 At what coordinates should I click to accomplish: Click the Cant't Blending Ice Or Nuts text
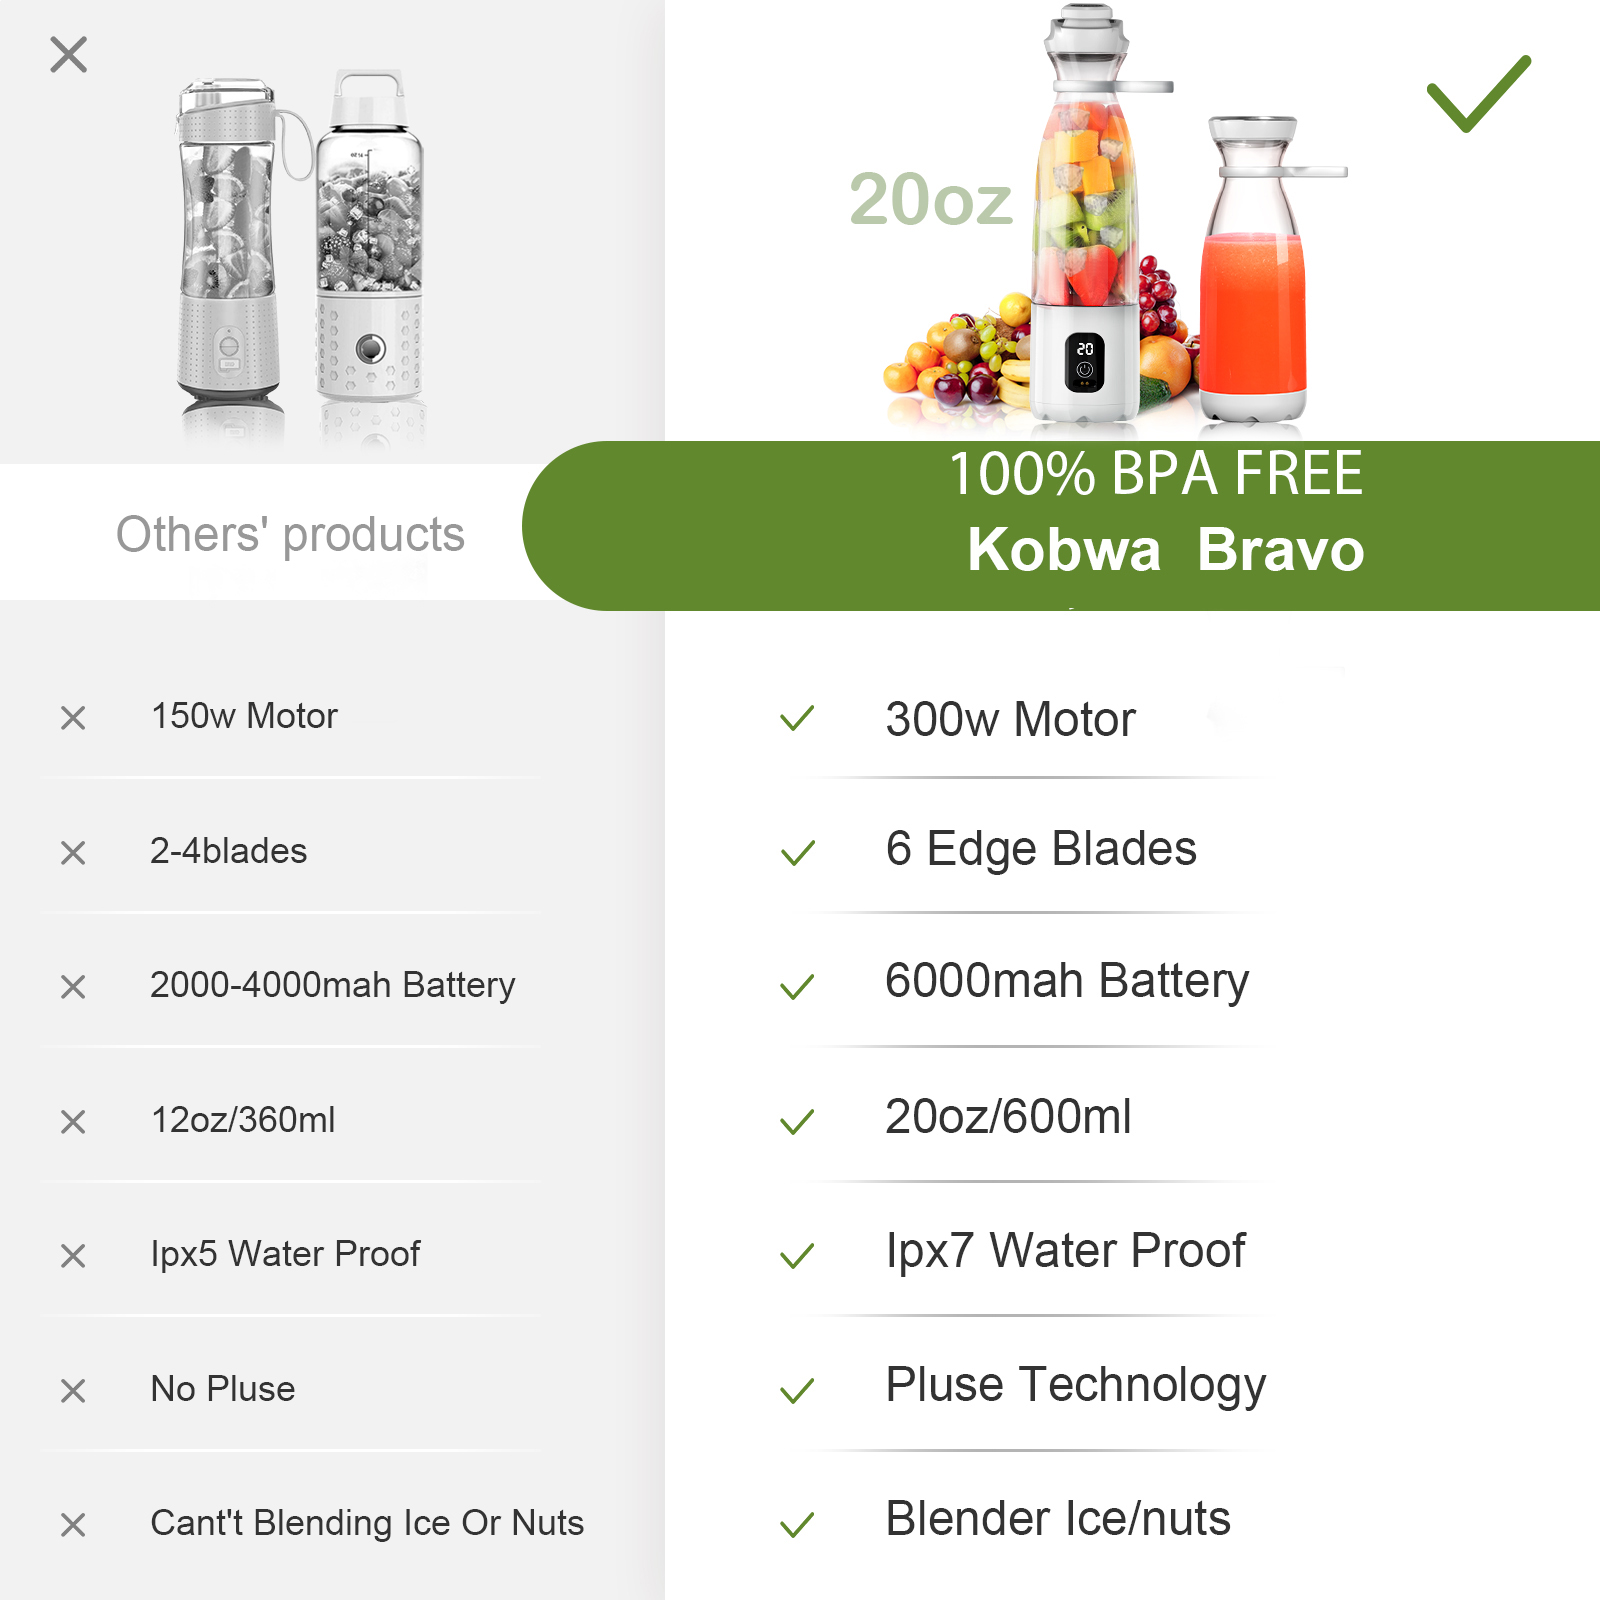tap(367, 1523)
